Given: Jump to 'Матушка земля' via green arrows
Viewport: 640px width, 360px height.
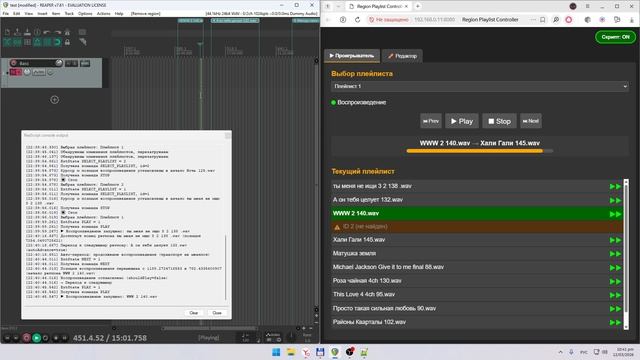Looking at the screenshot, I should pyautogui.click(x=615, y=254).
